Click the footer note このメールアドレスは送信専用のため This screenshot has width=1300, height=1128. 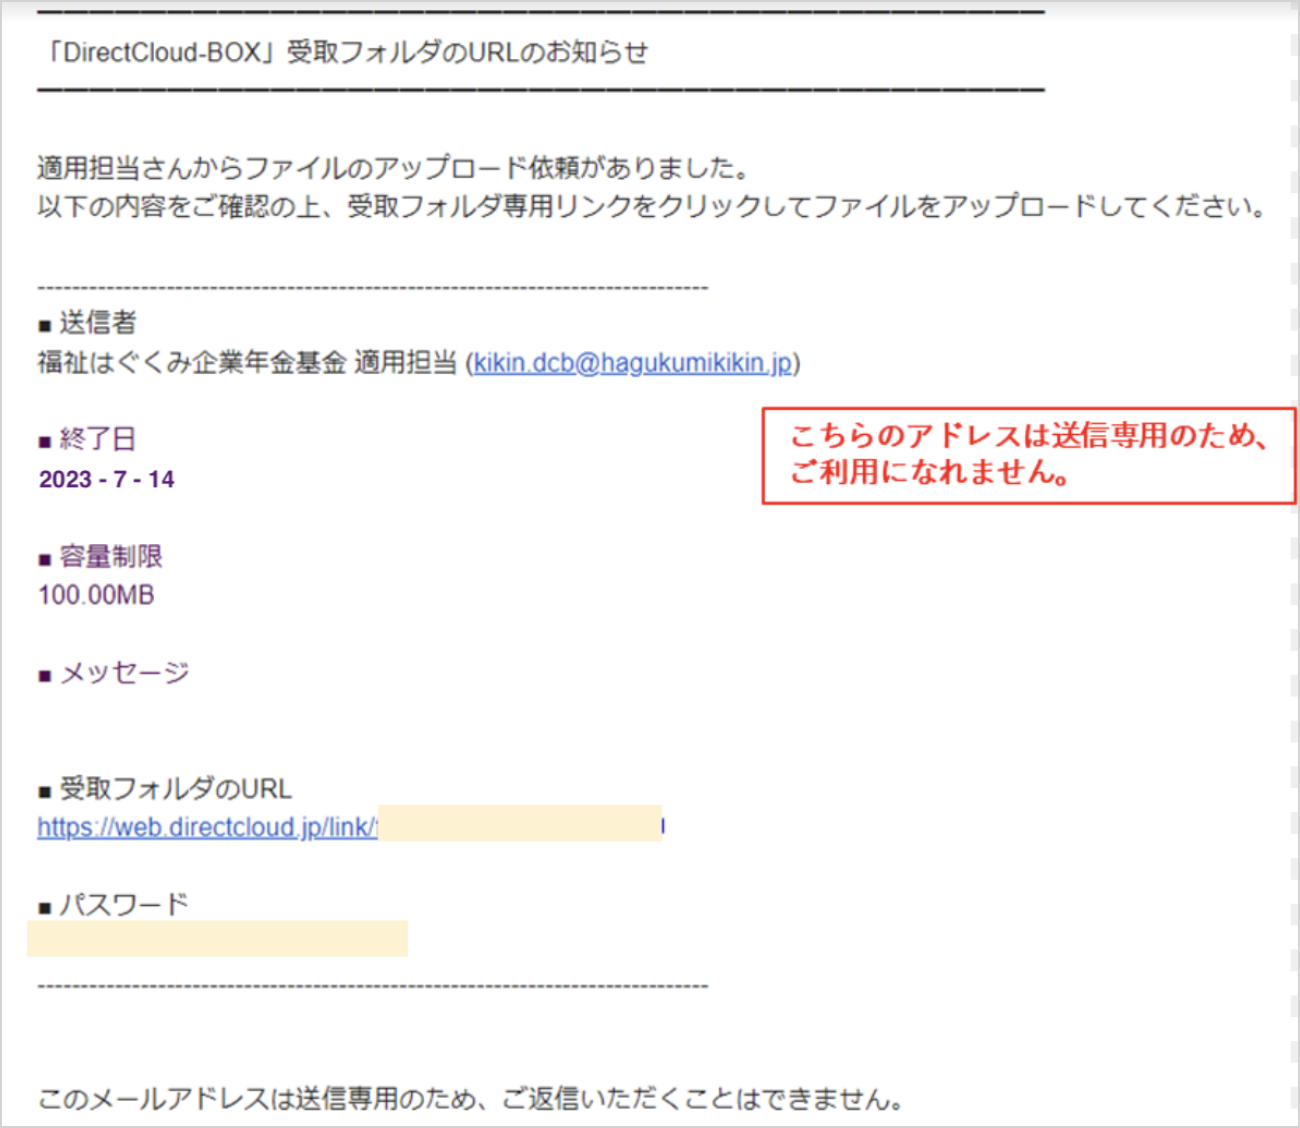[471, 1099]
